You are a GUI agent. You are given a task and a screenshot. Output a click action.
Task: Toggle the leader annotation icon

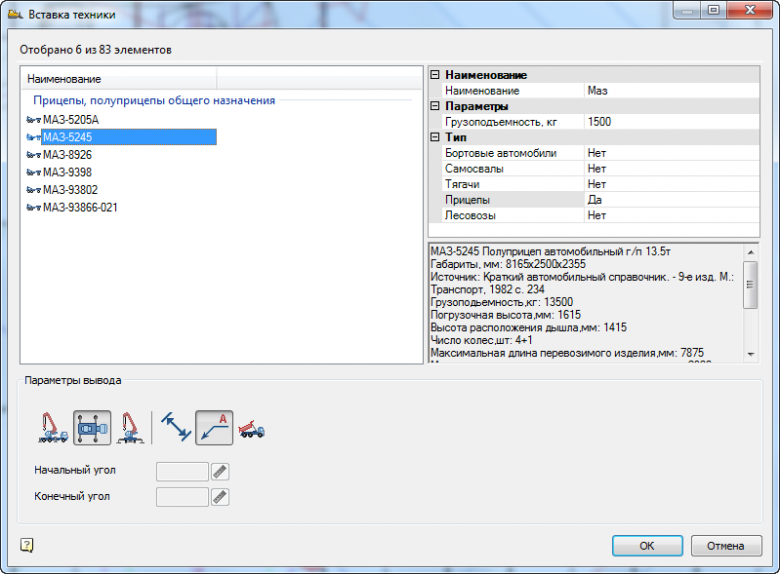(214, 428)
